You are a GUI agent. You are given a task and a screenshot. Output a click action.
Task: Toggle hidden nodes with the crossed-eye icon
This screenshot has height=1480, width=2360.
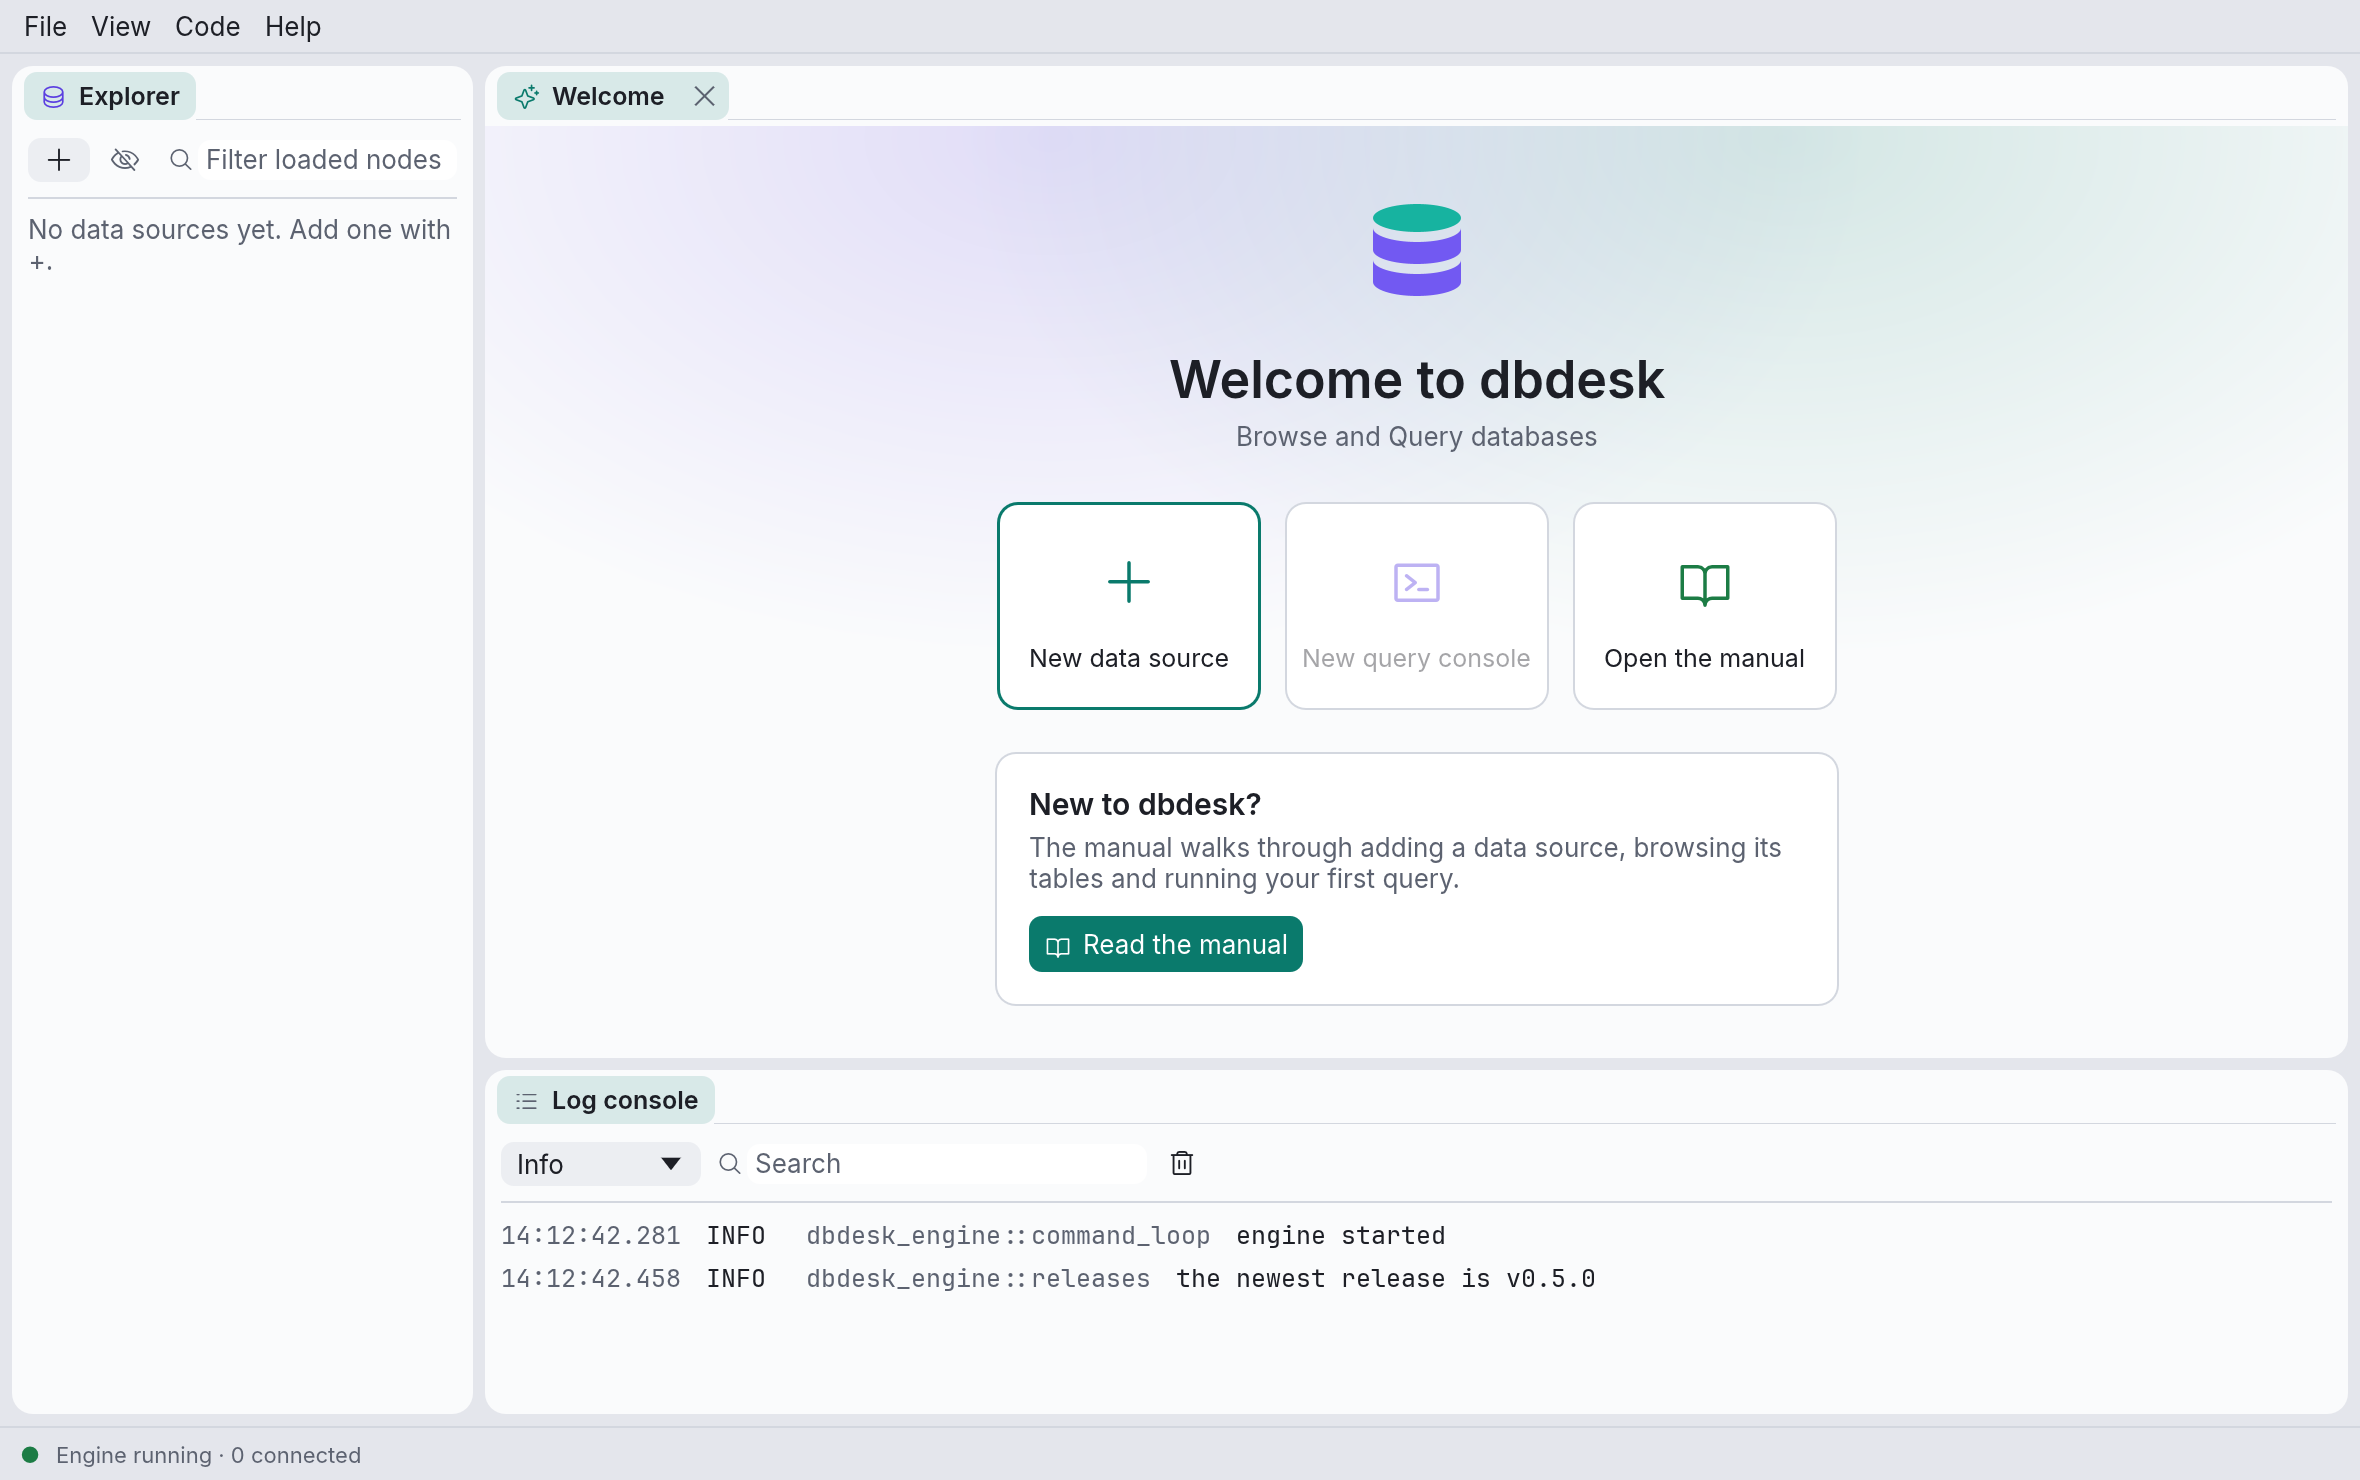pos(125,160)
